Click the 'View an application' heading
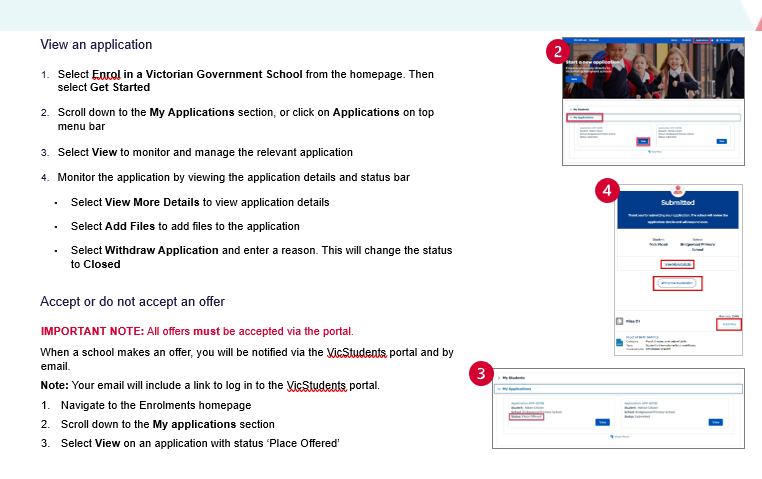Screen dimensions: 762x479 tap(96, 45)
